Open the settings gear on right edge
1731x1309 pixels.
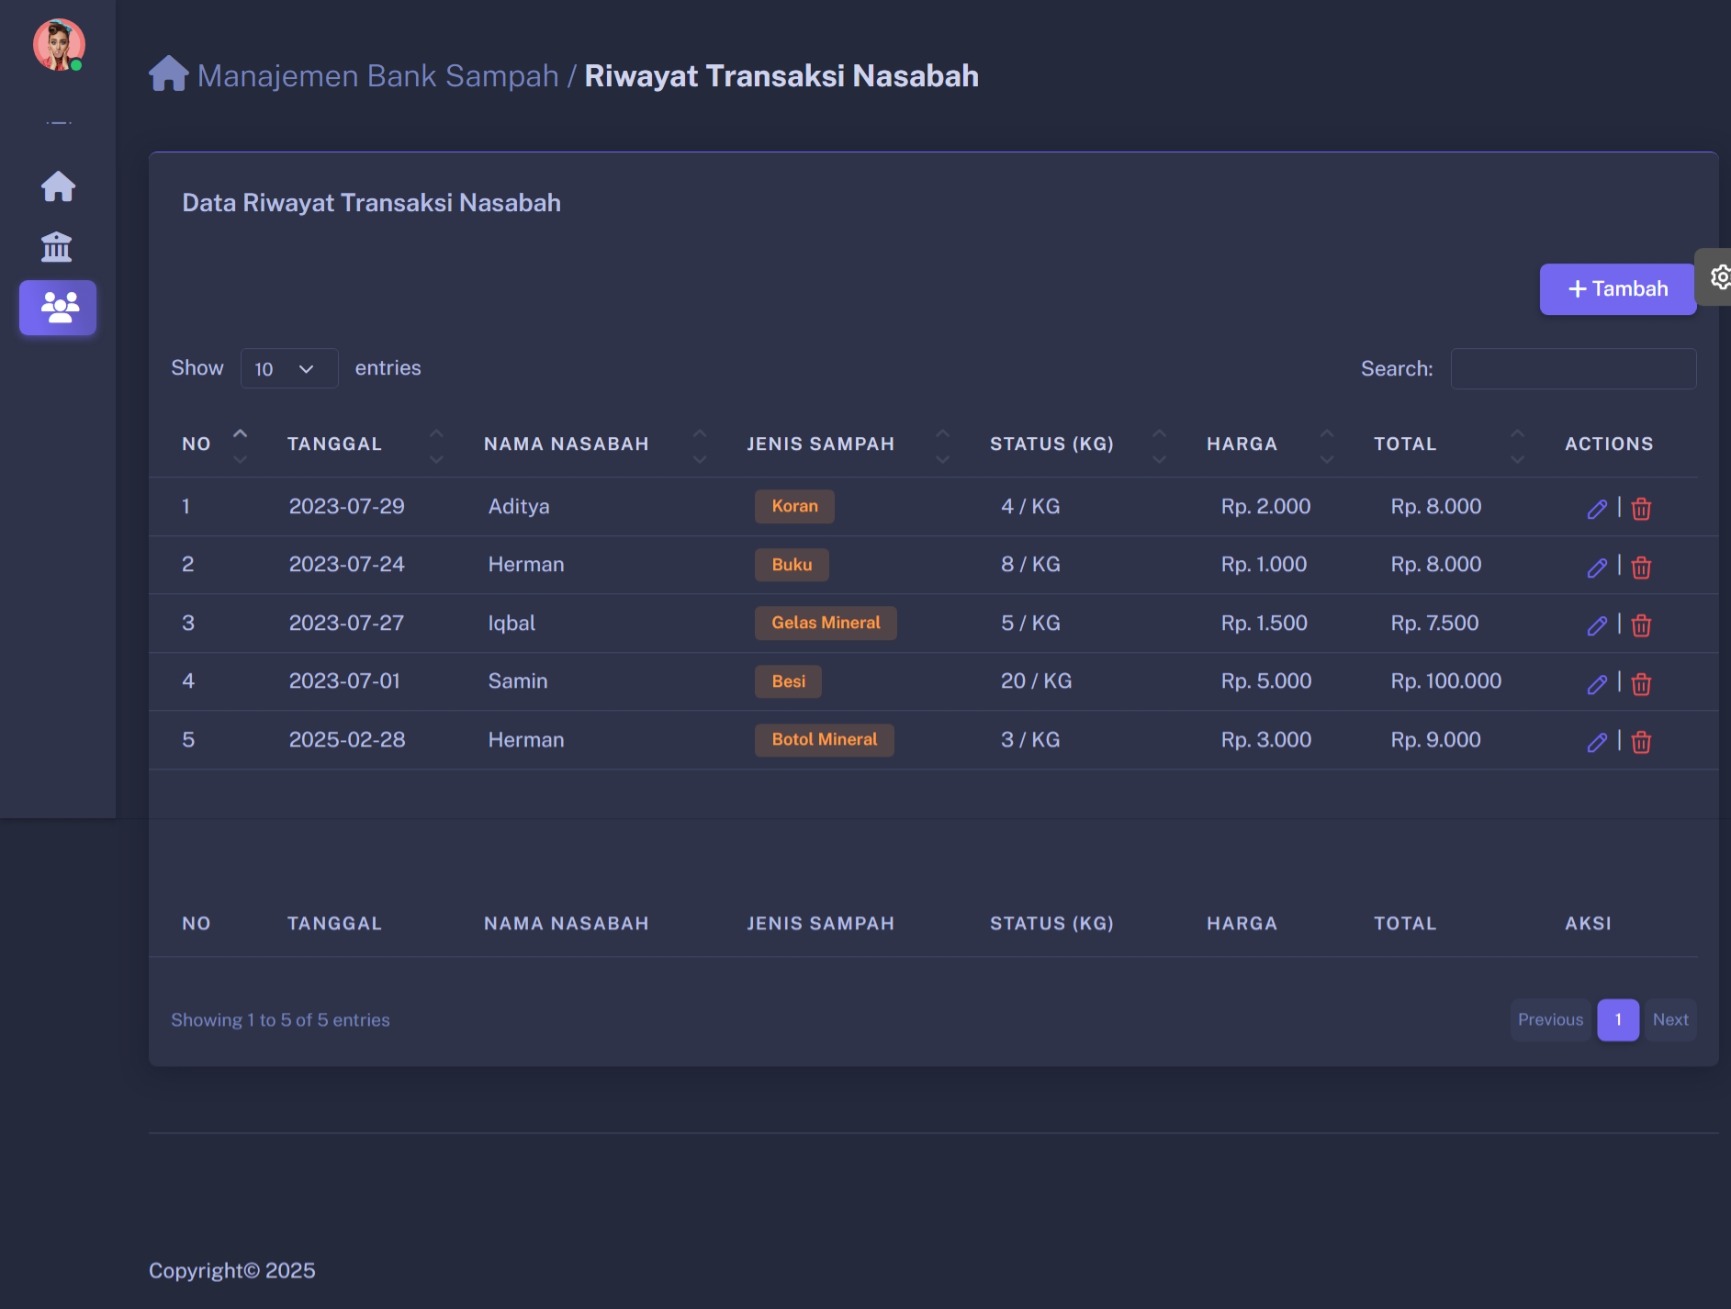click(1718, 277)
